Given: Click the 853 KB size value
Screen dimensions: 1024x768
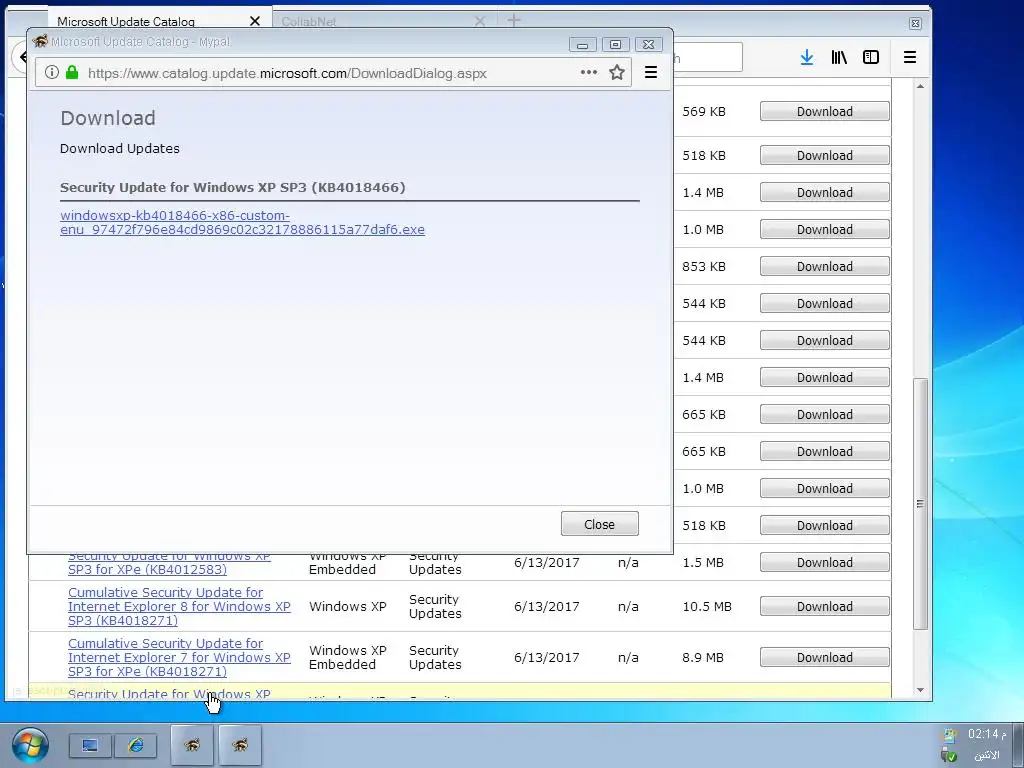Looking at the screenshot, I should pyautogui.click(x=703, y=266).
